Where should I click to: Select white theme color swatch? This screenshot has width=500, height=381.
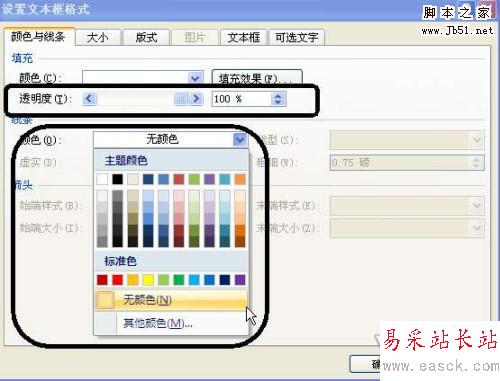[102, 179]
